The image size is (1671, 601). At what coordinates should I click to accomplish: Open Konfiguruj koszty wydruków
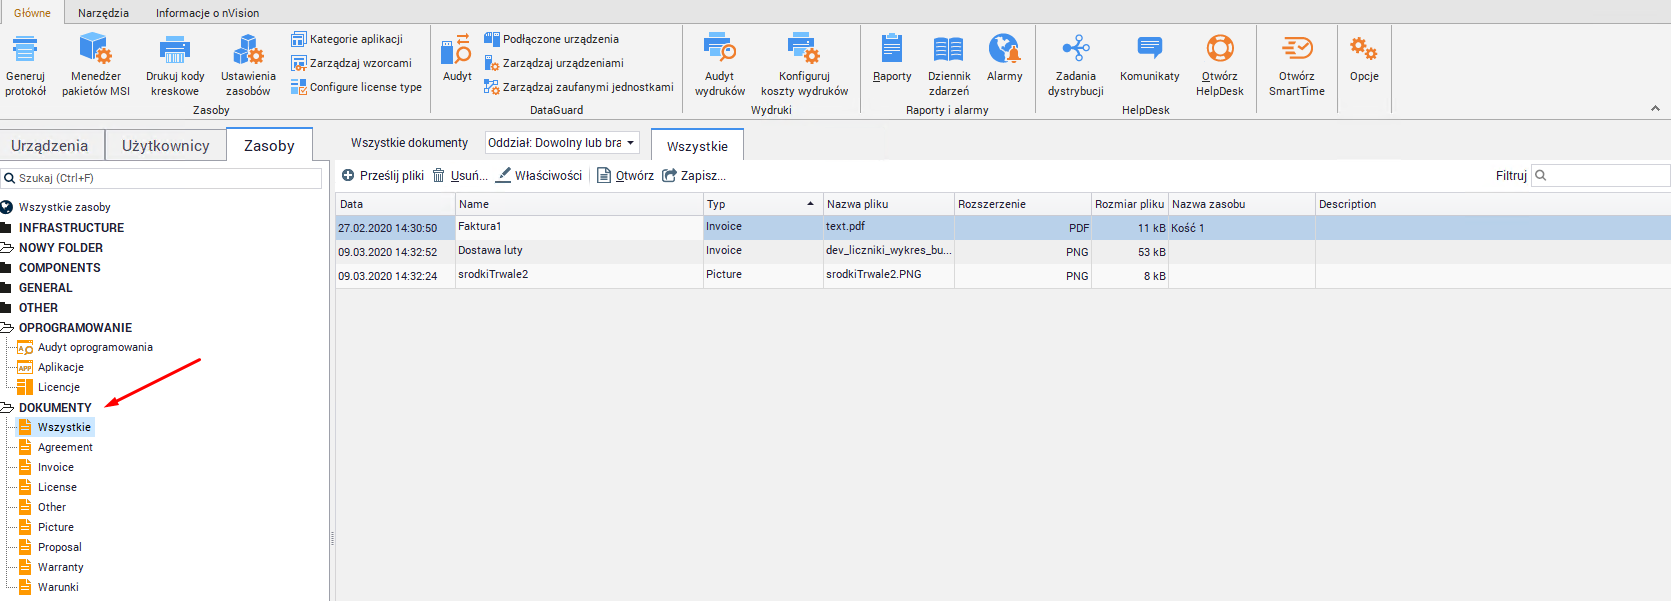(804, 50)
